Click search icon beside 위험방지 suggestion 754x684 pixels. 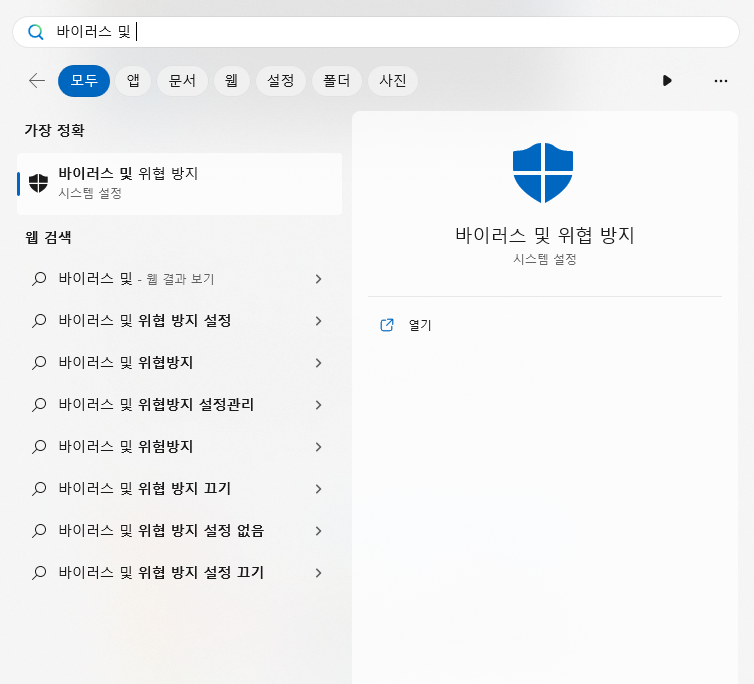point(39,447)
